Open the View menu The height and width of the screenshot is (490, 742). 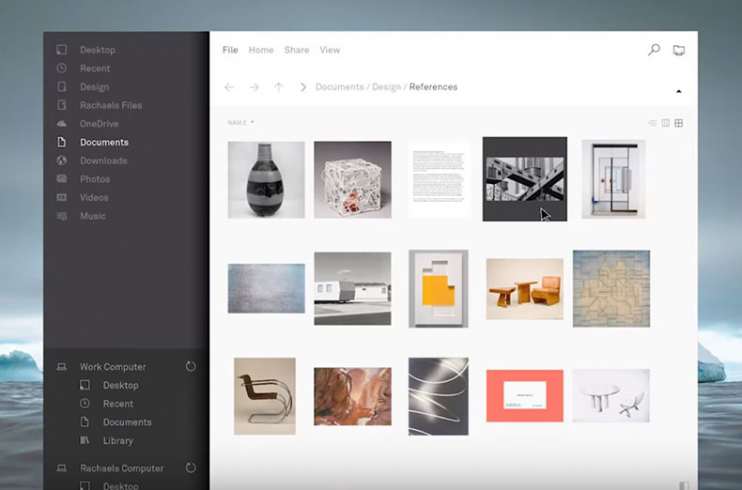coord(330,50)
